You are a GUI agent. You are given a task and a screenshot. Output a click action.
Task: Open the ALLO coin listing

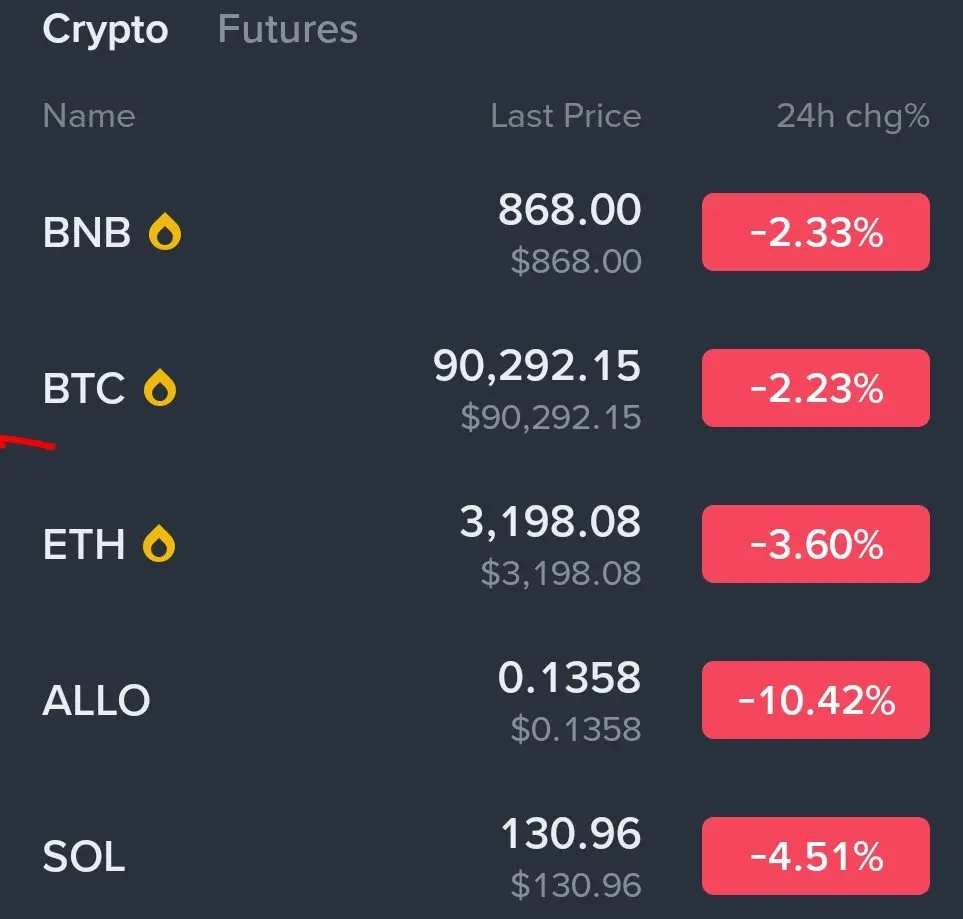tap(96, 701)
